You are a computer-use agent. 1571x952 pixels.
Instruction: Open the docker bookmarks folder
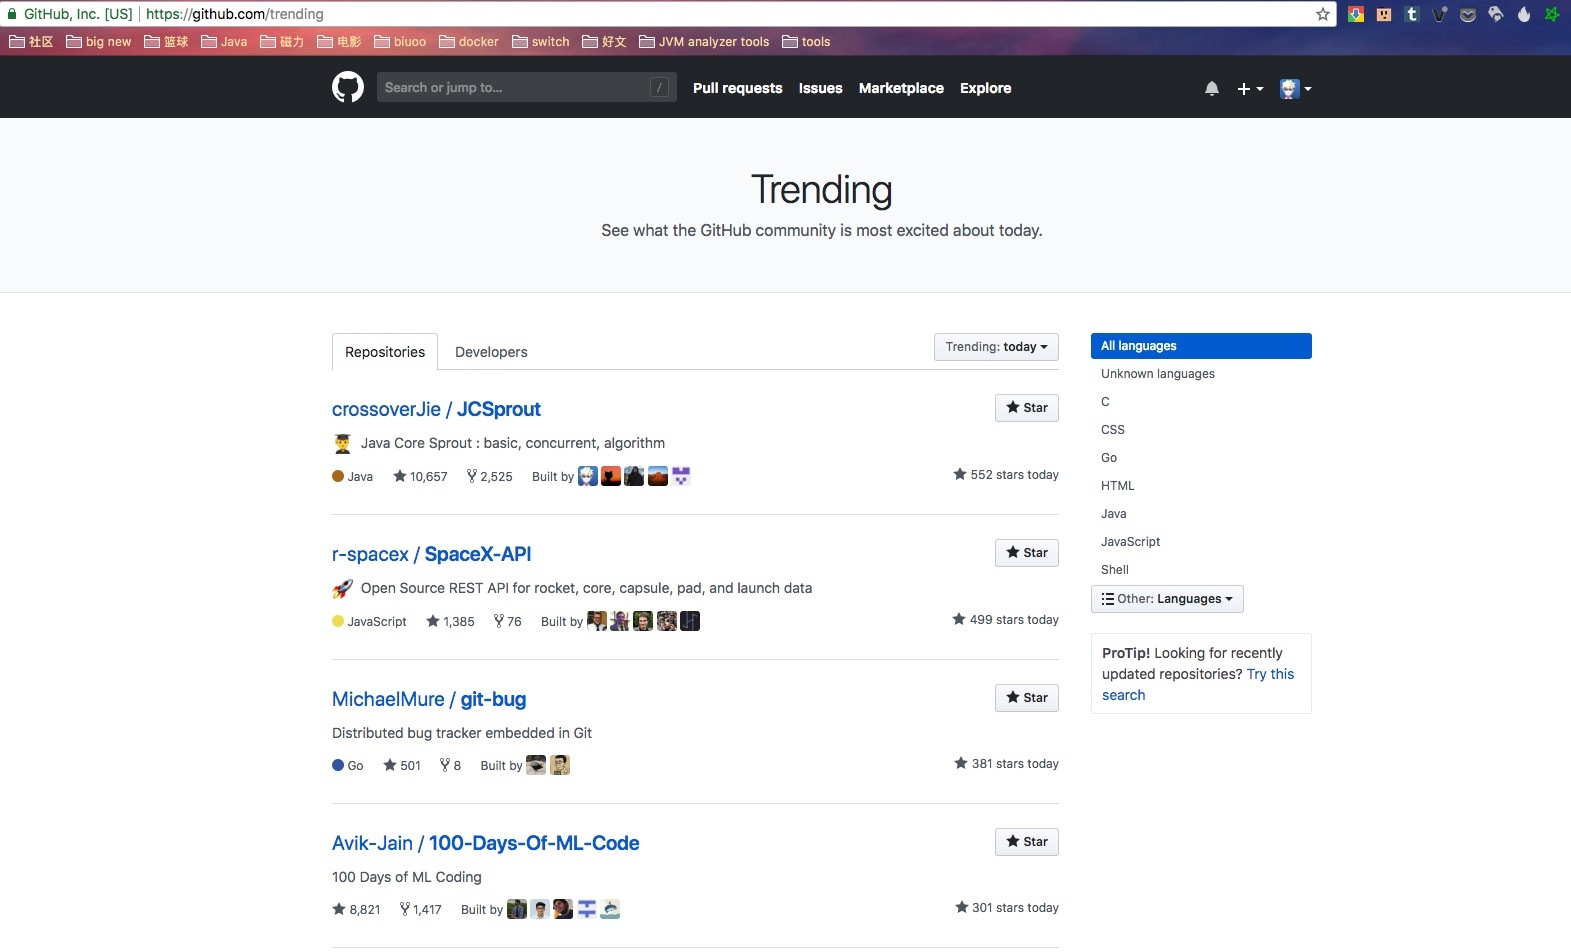pos(469,42)
